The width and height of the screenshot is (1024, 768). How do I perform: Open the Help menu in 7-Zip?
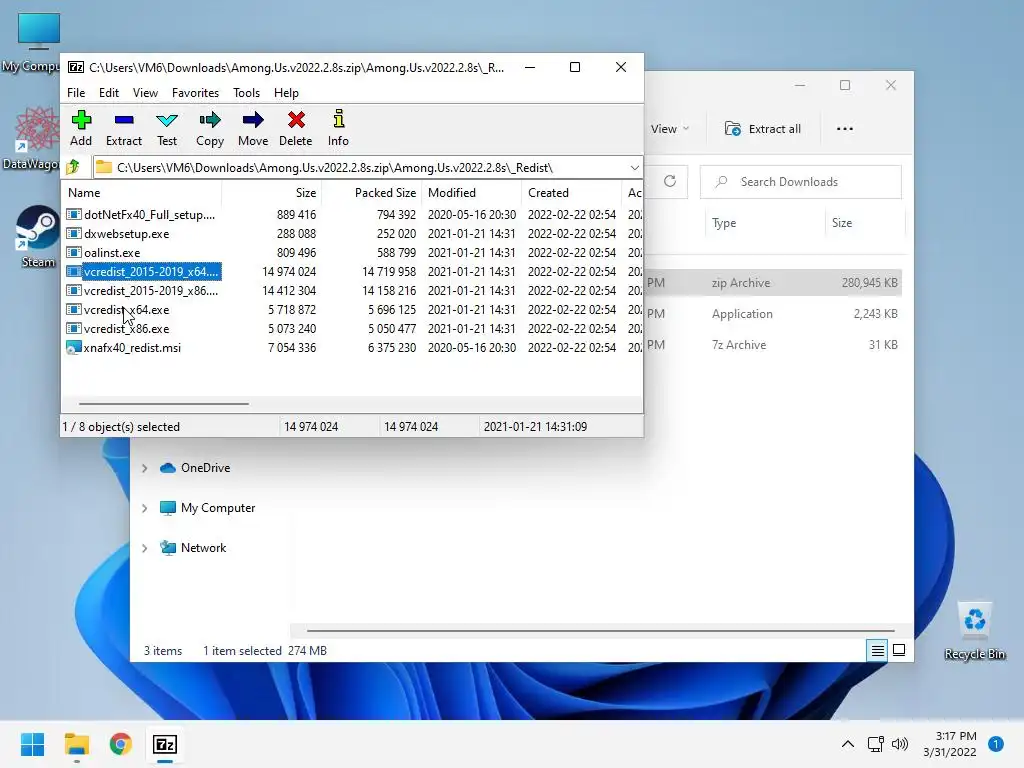(286, 93)
